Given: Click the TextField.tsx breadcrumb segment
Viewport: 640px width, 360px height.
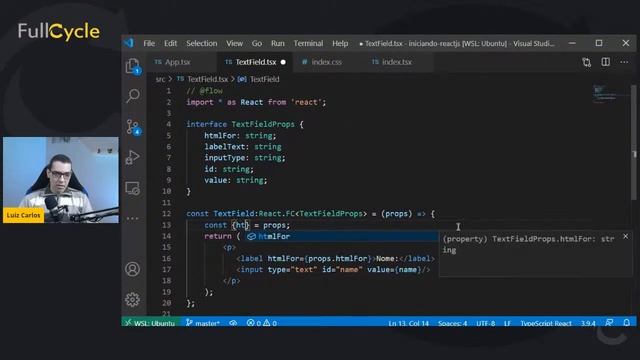Looking at the screenshot, I should point(207,79).
